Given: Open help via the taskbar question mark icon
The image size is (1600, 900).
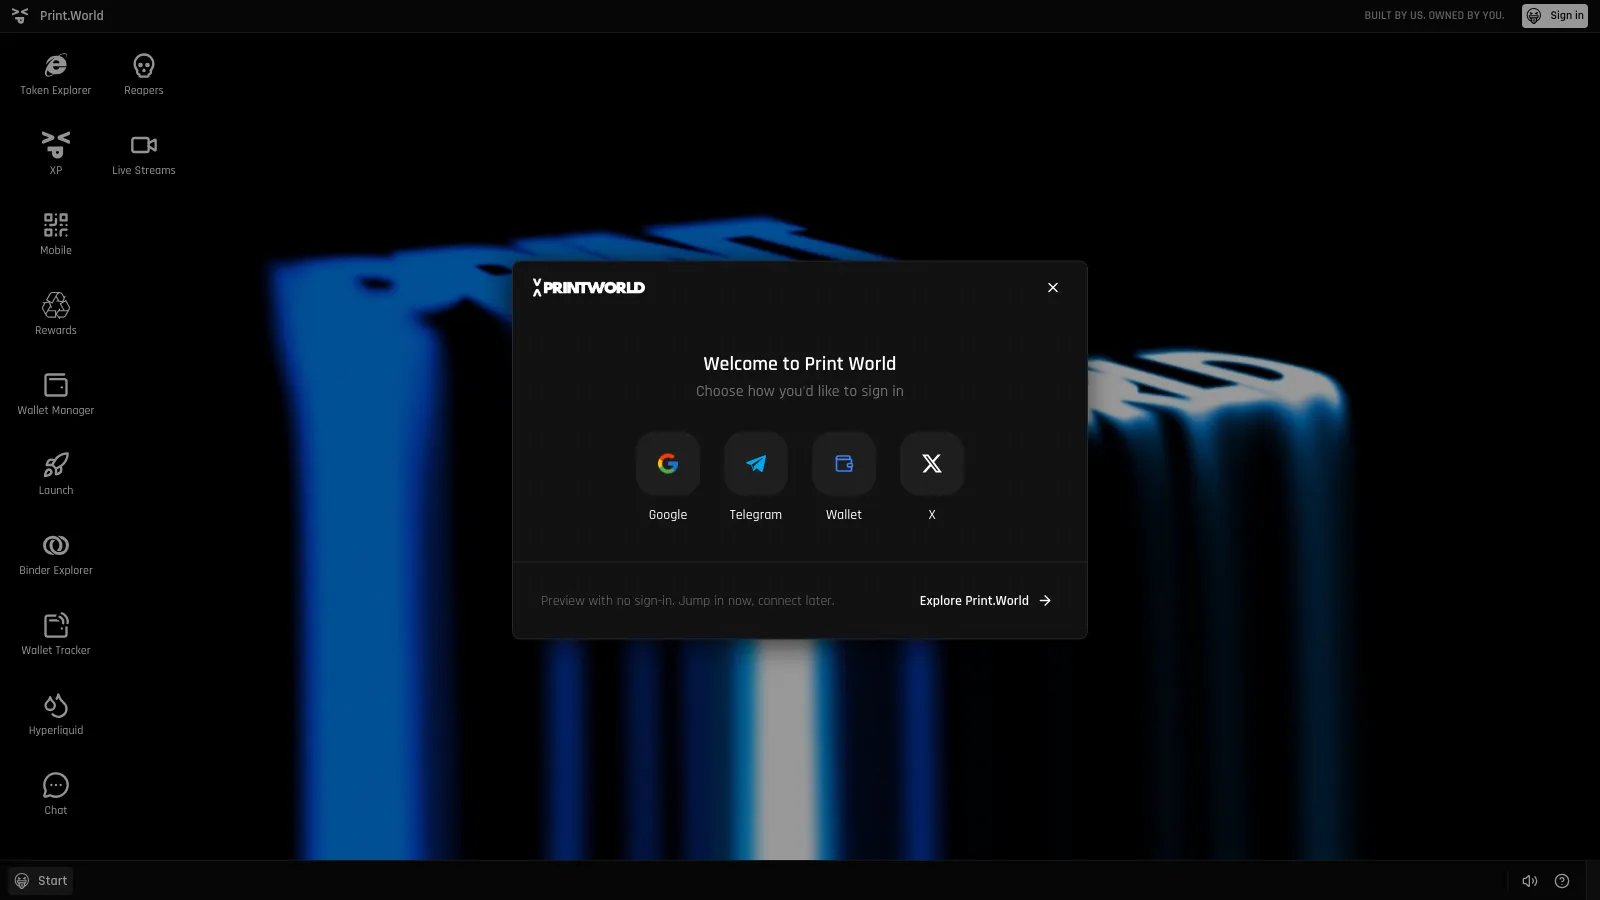Looking at the screenshot, I should (x=1562, y=881).
